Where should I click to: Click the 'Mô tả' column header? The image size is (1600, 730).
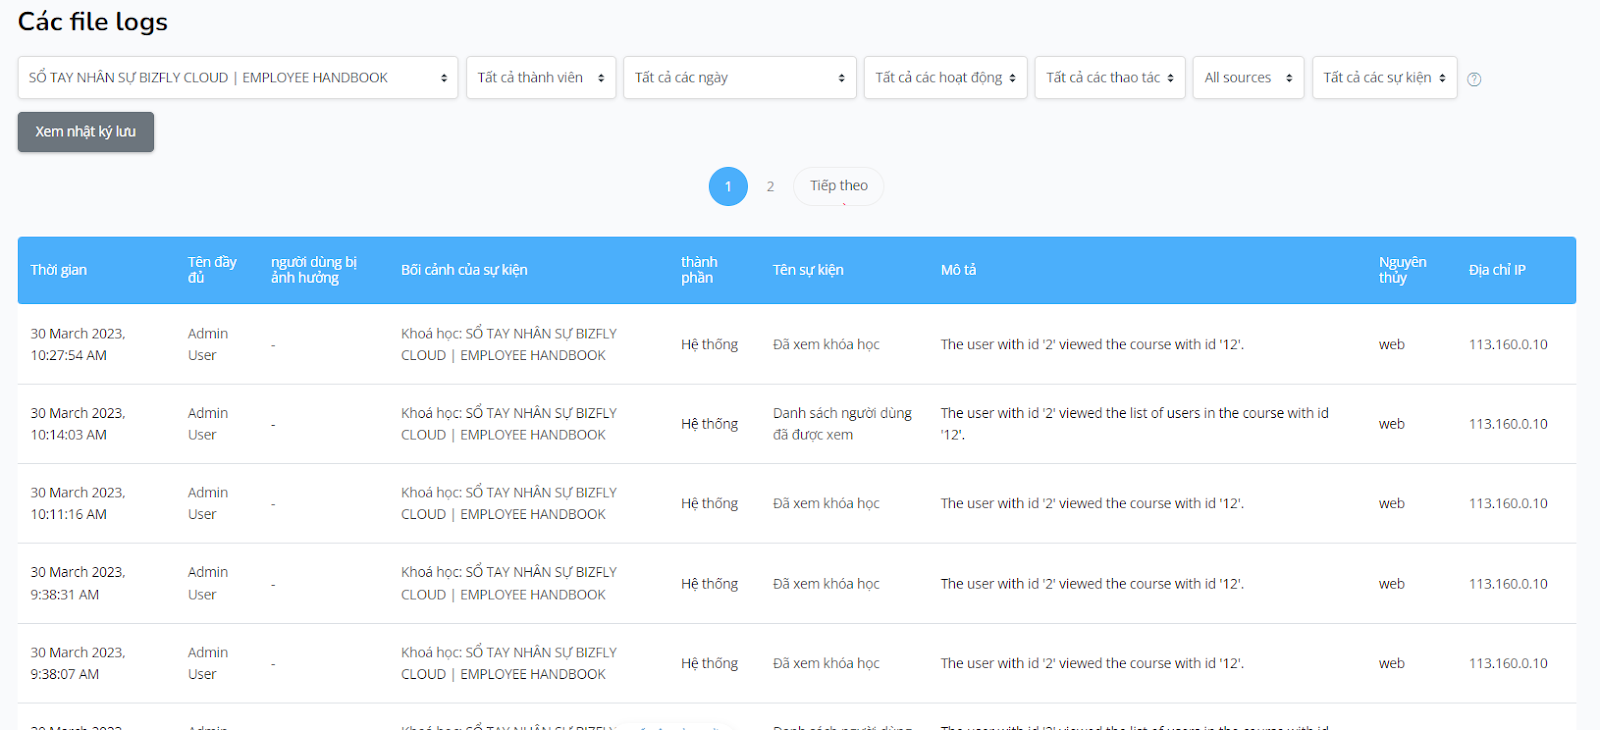(958, 270)
